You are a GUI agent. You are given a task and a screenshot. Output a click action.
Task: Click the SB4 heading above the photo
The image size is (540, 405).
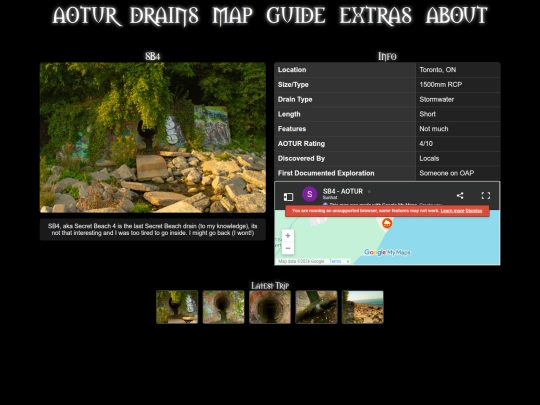tap(153, 56)
